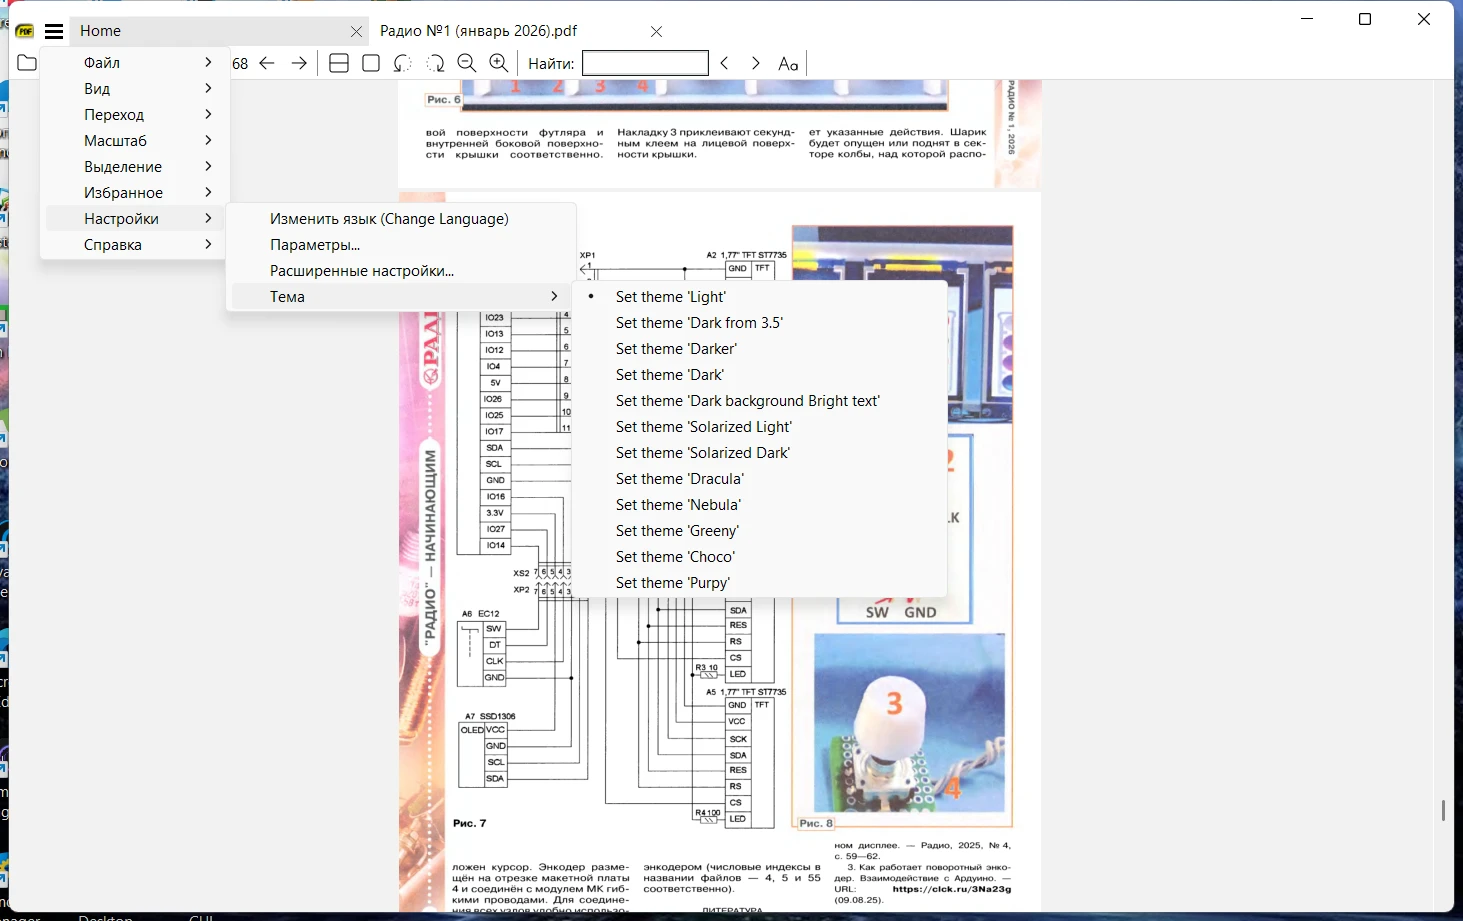Click the continuous layout view icon
This screenshot has width=1463, height=921.
(339, 63)
